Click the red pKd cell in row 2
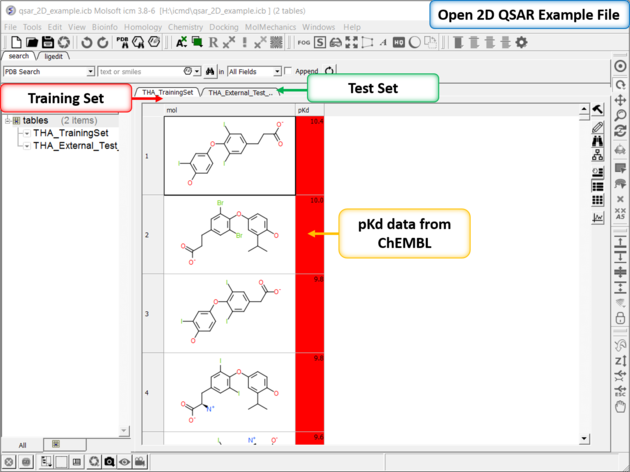 [x=309, y=235]
